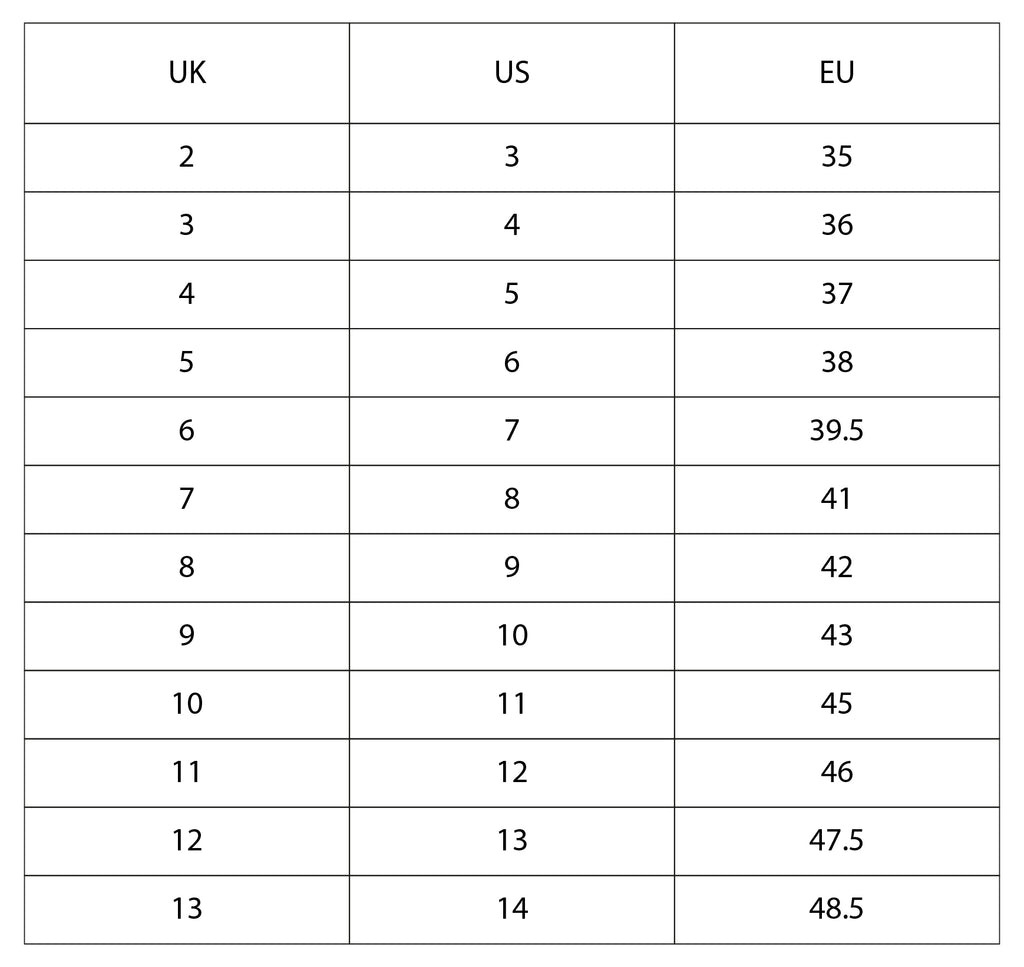The width and height of the screenshot is (1024, 967).
Task: Click the US size 14 cell
Action: [x=511, y=909]
